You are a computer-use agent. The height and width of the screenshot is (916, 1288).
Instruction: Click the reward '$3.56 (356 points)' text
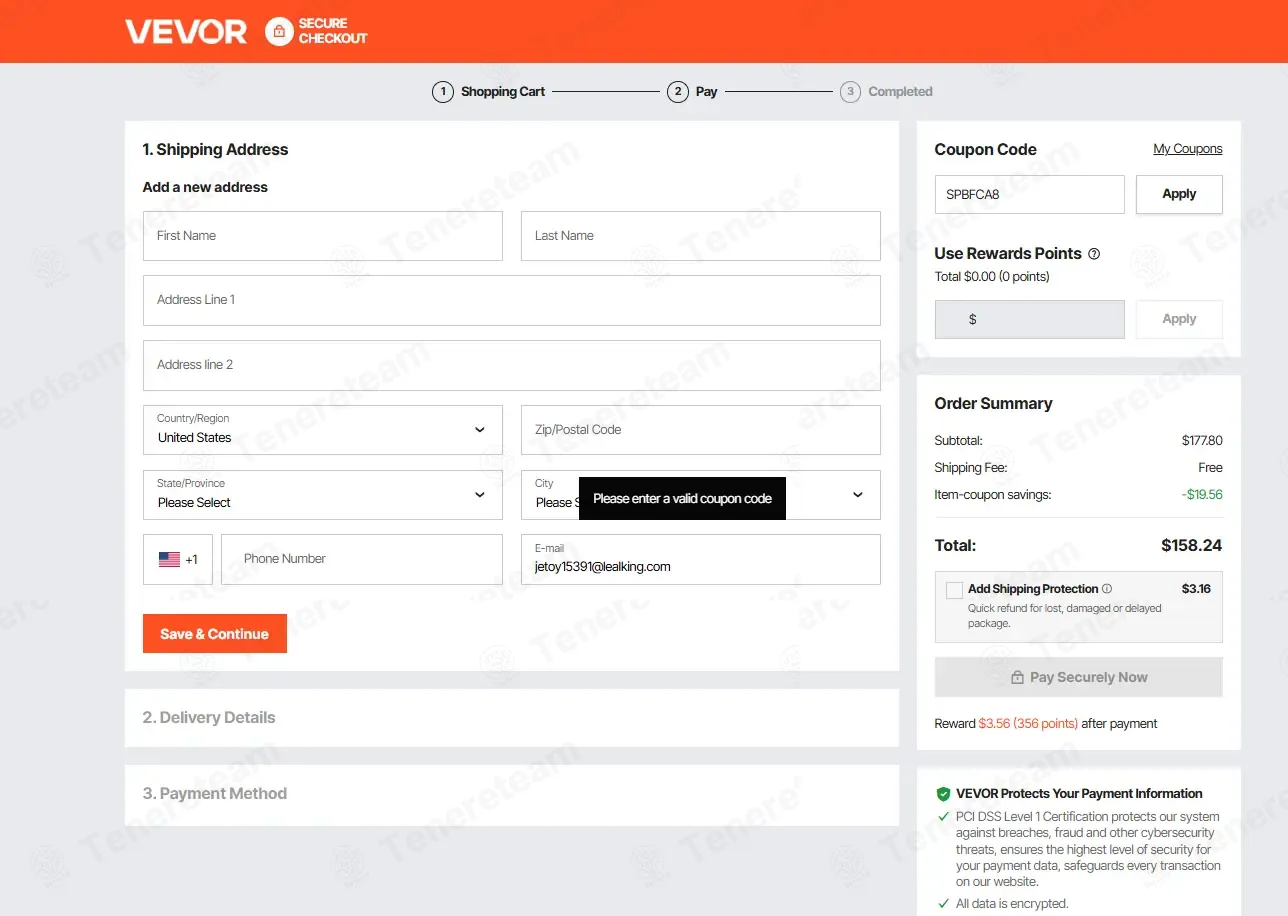coord(1028,724)
